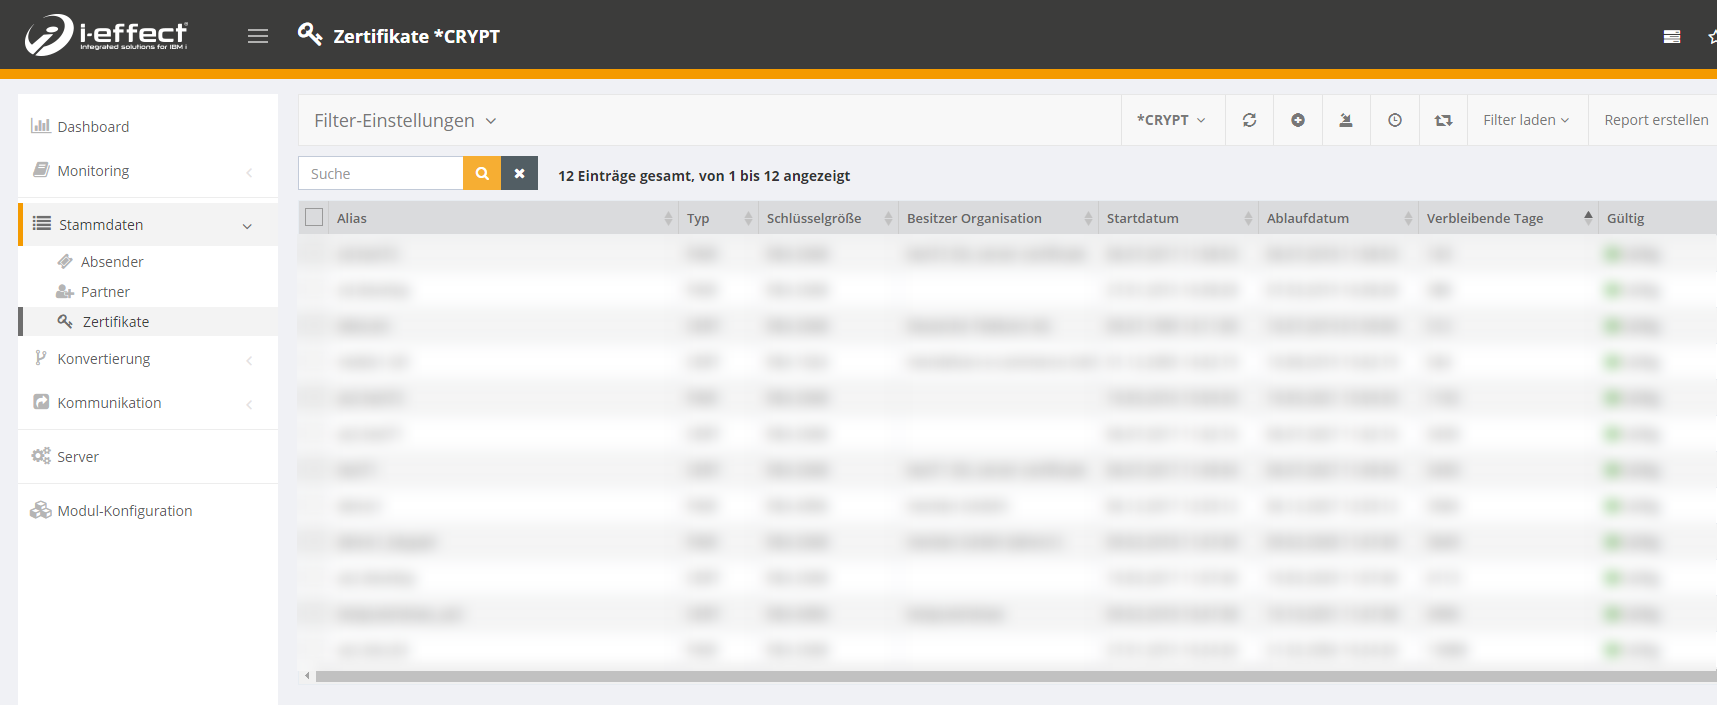This screenshot has height=705, width=1717.
Task: Expand the Filter-Einstellungen panel
Action: 405,121
